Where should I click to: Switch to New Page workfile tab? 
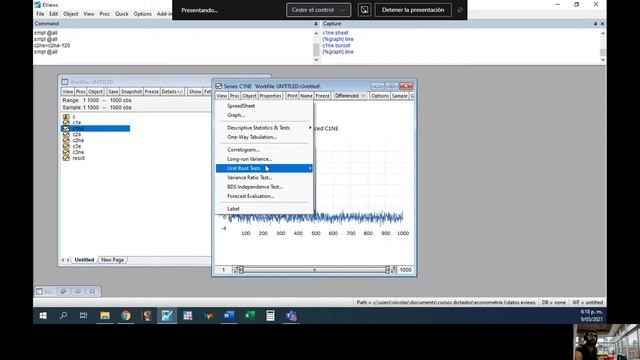click(112, 260)
